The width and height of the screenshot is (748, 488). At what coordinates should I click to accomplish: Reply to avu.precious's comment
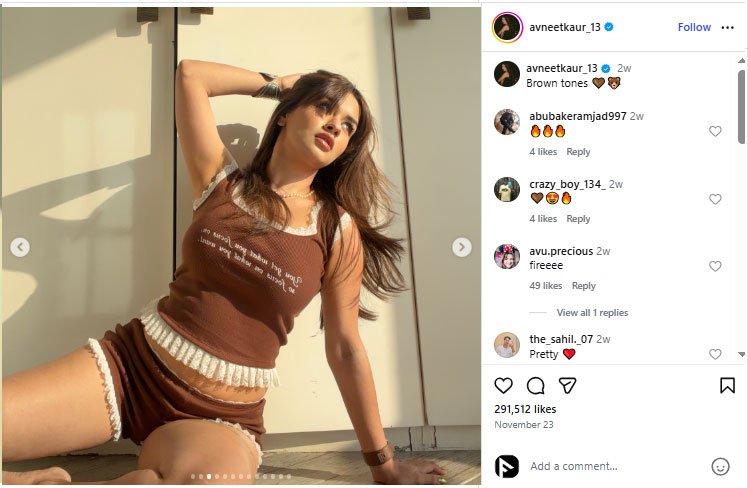[x=583, y=286]
